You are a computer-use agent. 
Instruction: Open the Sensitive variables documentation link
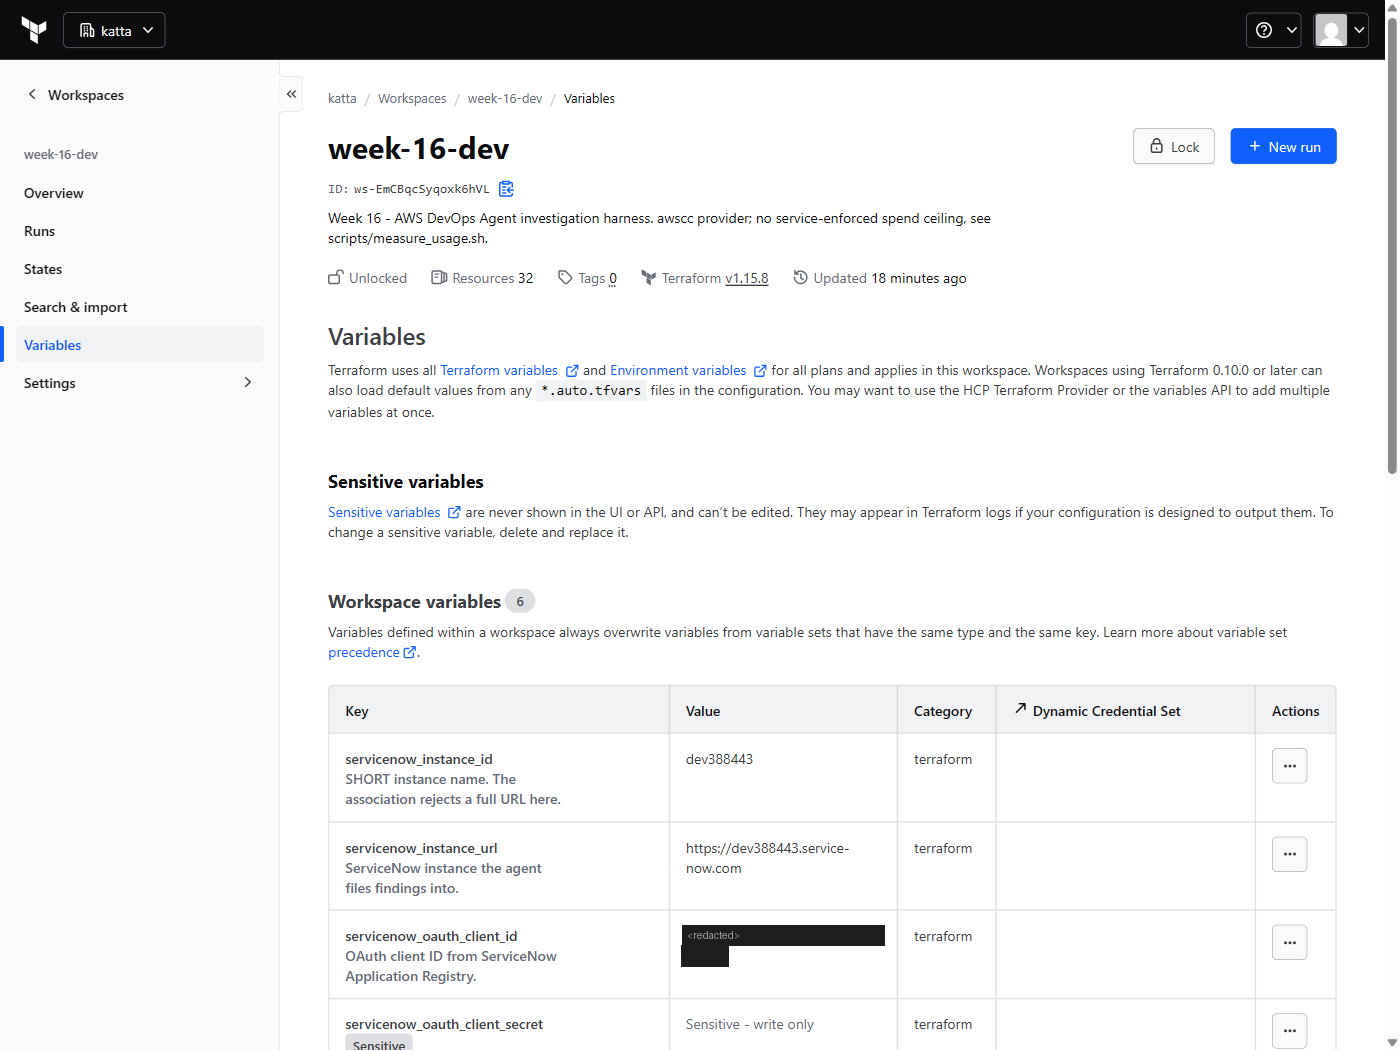pos(394,512)
